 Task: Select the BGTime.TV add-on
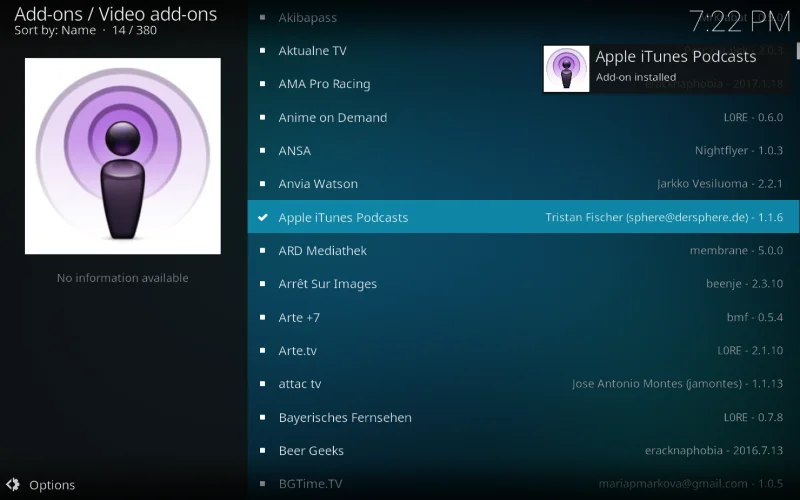(523, 484)
